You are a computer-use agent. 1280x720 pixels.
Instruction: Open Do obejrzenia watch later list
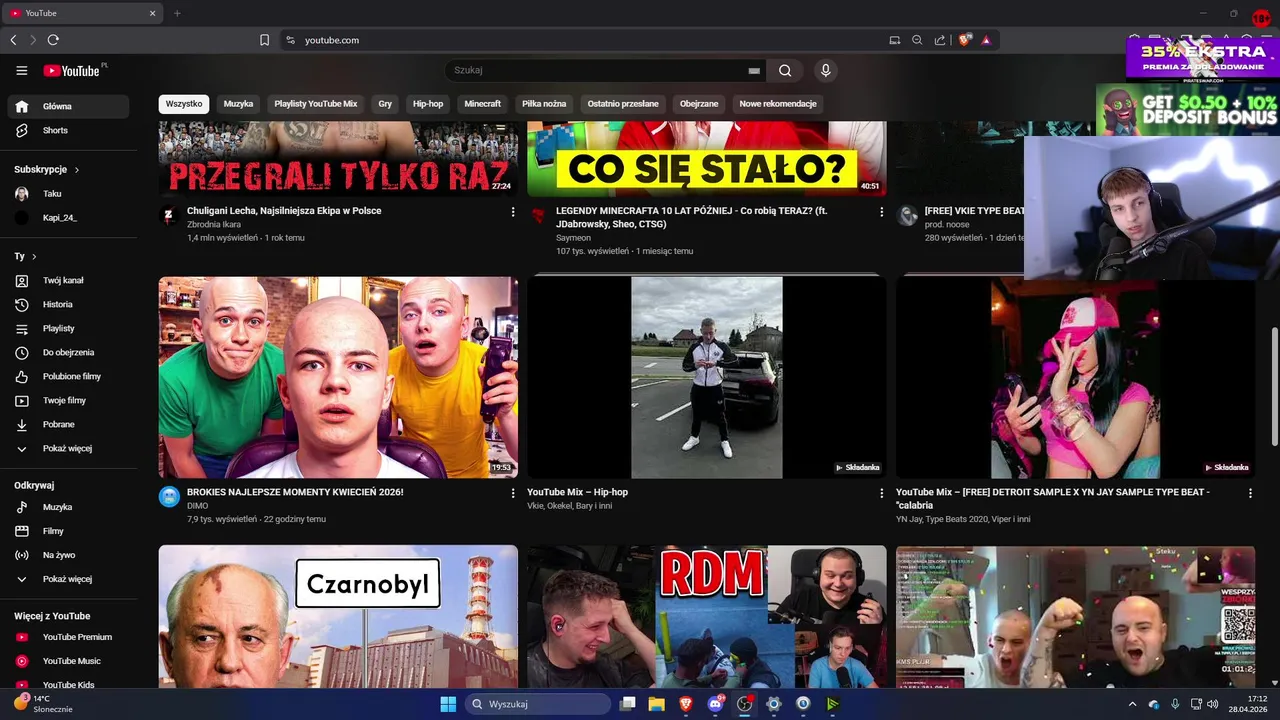[x=69, y=352]
